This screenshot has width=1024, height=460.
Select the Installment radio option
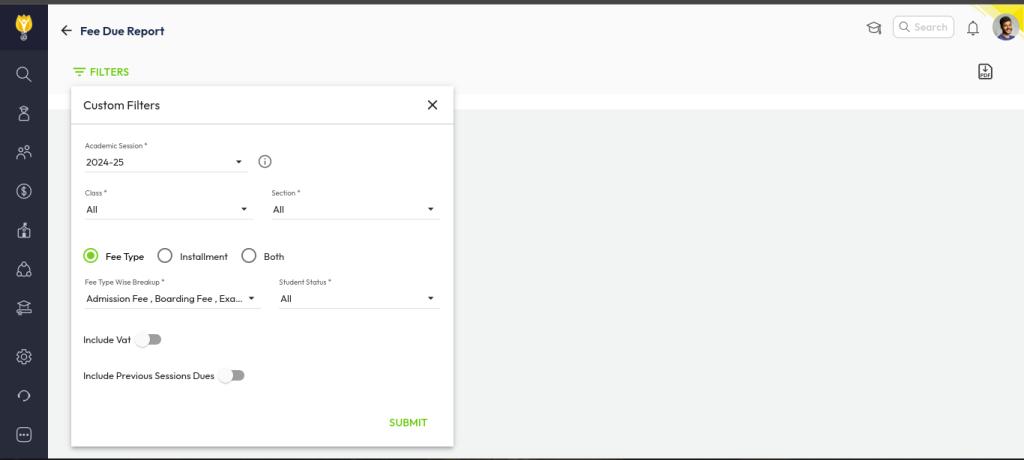click(165, 256)
